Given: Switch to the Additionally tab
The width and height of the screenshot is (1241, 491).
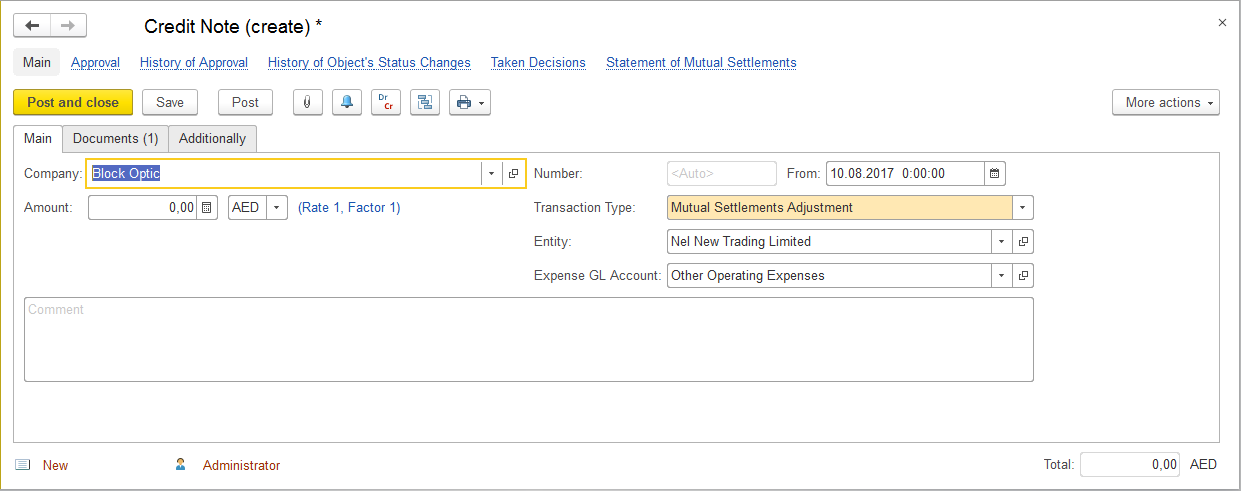Looking at the screenshot, I should tap(212, 139).
